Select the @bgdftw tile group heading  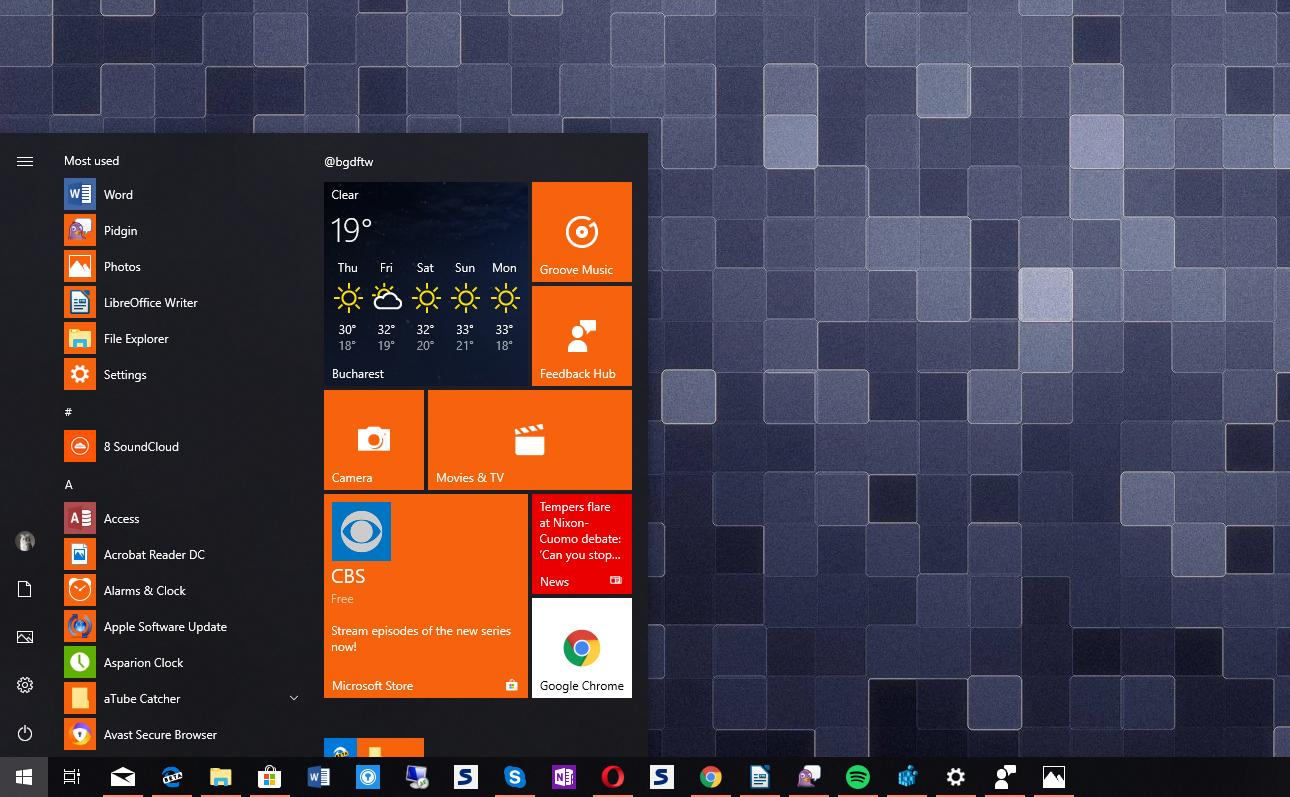point(349,162)
